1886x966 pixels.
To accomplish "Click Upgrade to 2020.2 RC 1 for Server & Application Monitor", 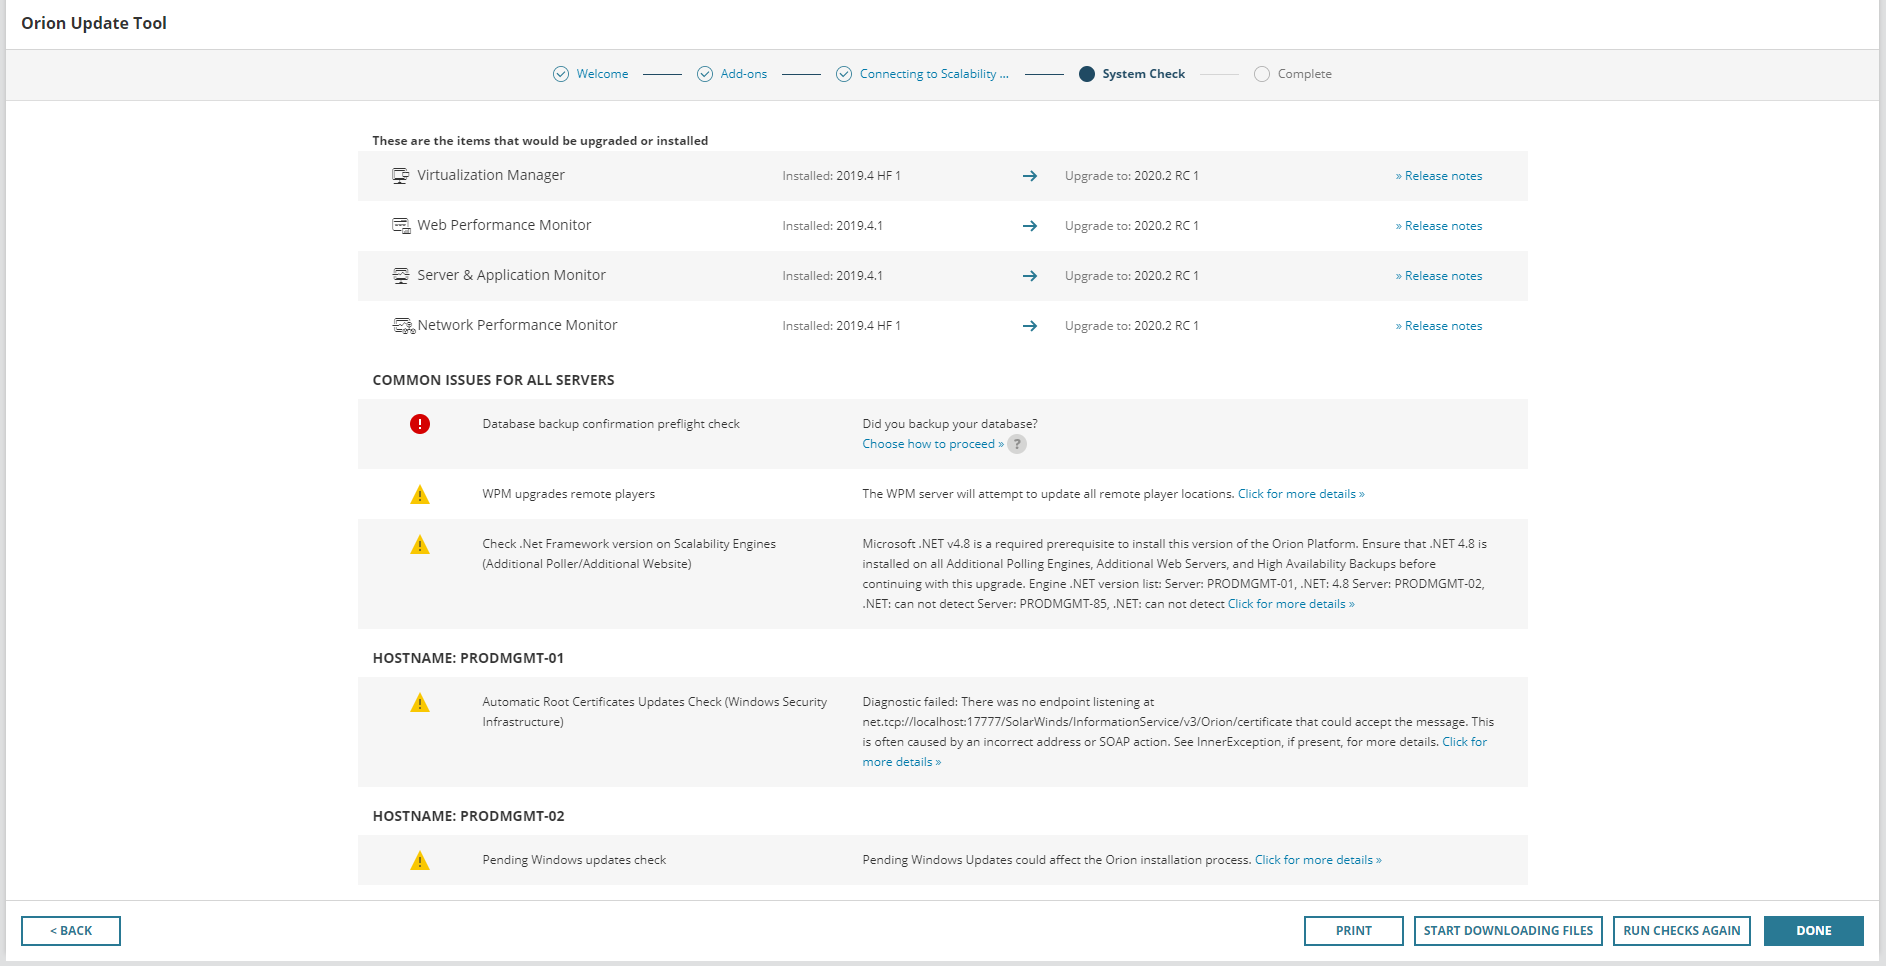I will (1132, 276).
